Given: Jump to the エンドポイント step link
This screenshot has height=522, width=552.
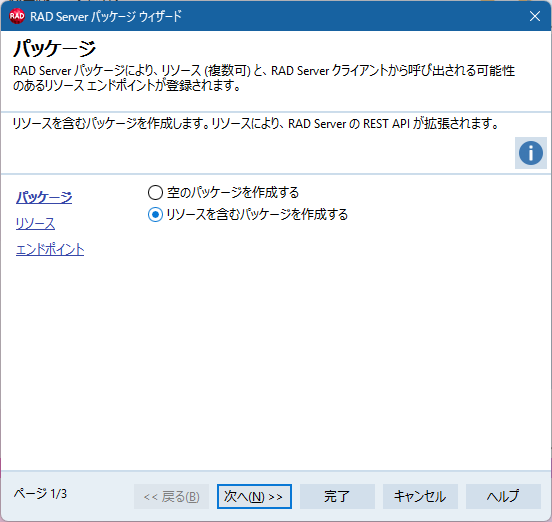Looking at the screenshot, I should click(50, 250).
